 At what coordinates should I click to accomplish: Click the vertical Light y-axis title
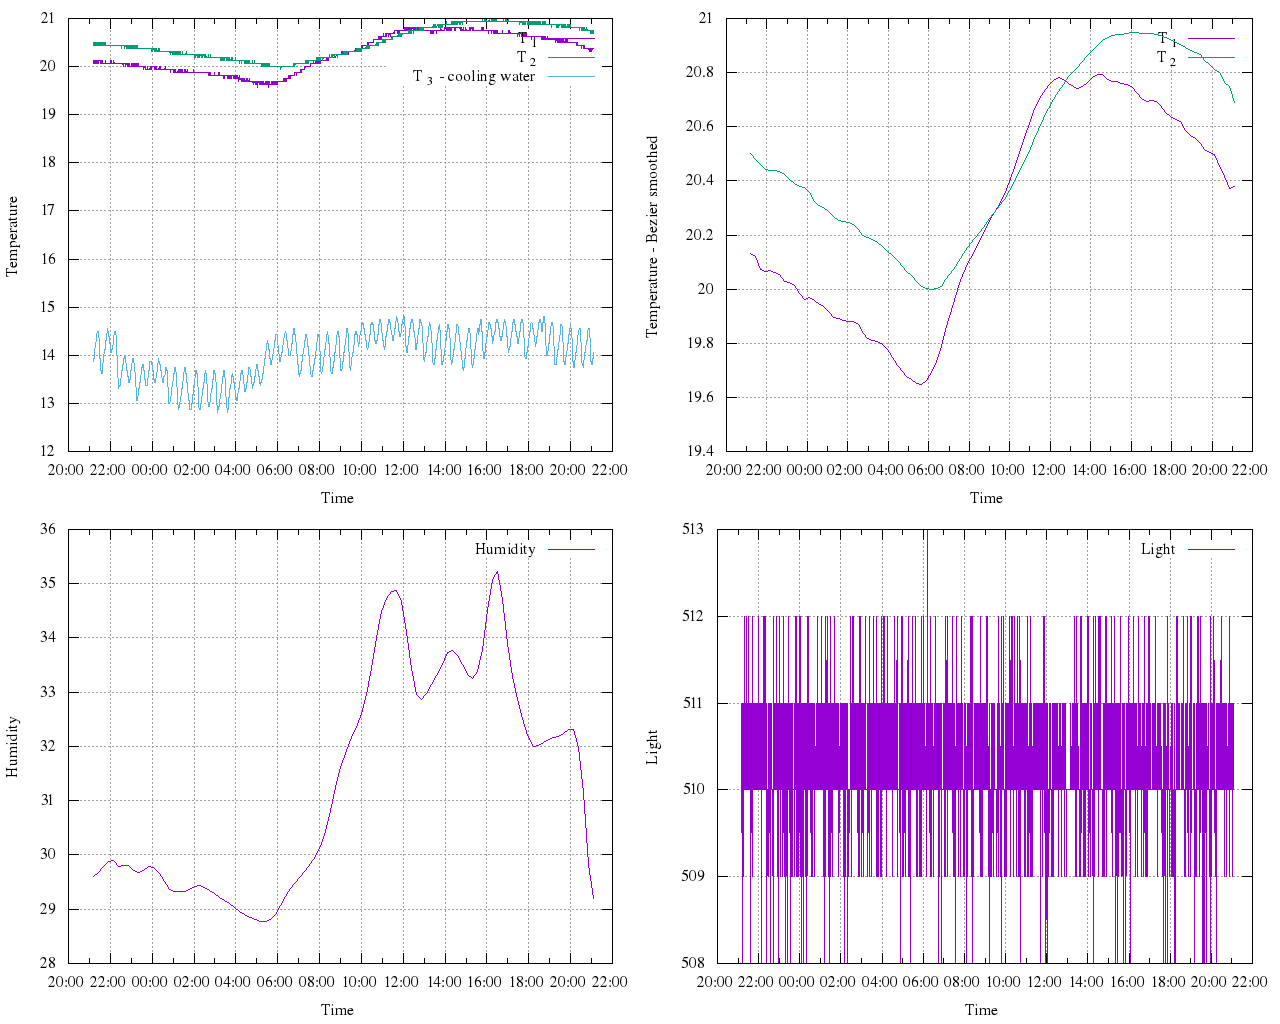(x=653, y=746)
